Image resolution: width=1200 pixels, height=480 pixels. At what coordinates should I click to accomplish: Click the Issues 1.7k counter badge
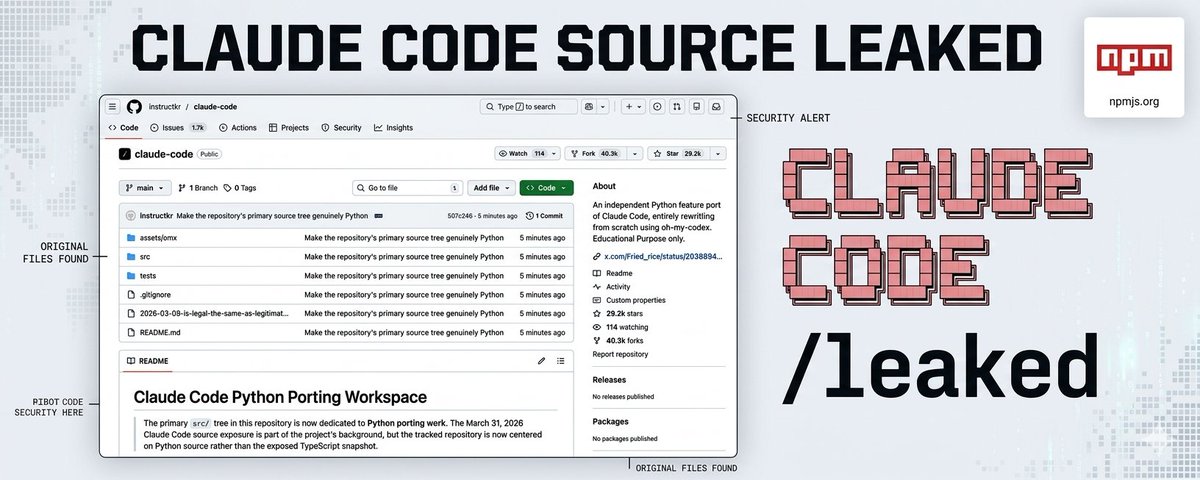click(x=198, y=128)
